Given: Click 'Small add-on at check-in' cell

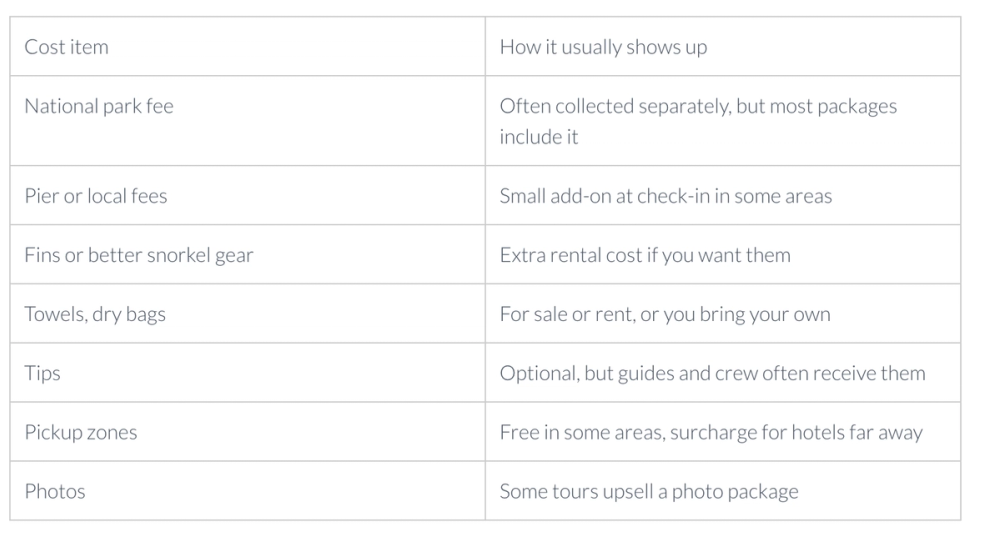Looking at the screenshot, I should point(665,196).
